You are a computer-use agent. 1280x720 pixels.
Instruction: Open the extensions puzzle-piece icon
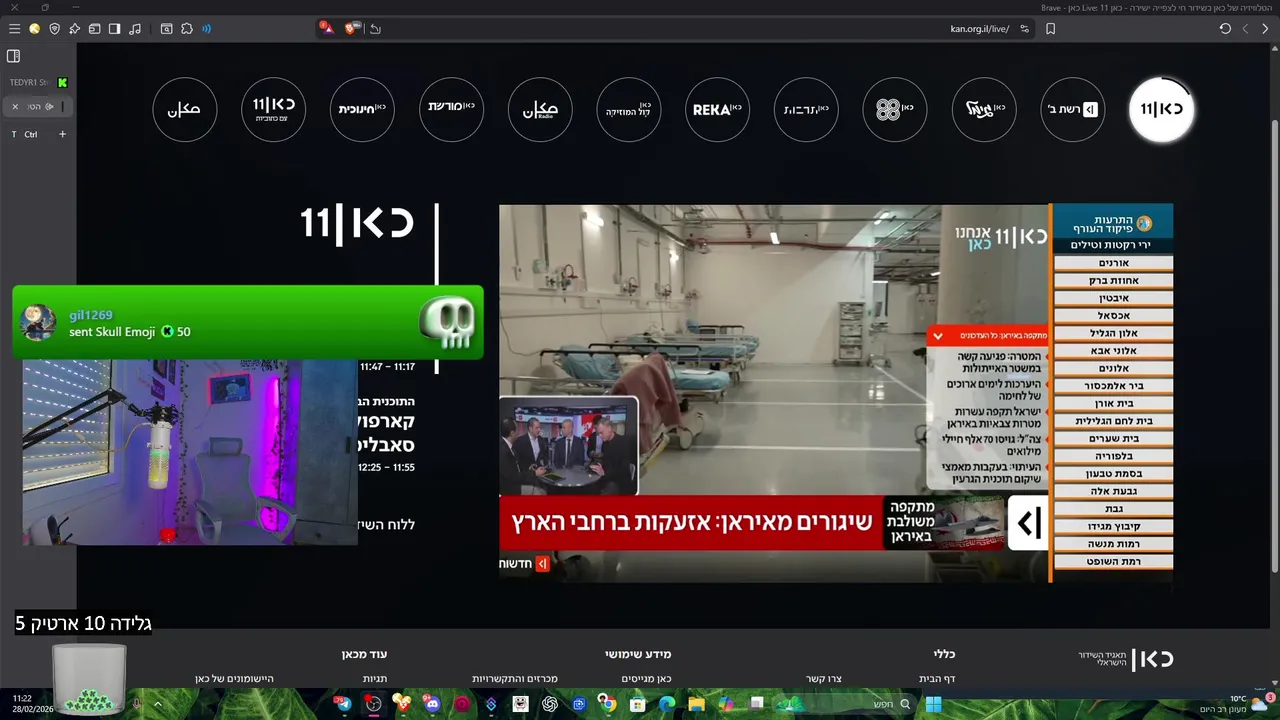click(x=187, y=29)
